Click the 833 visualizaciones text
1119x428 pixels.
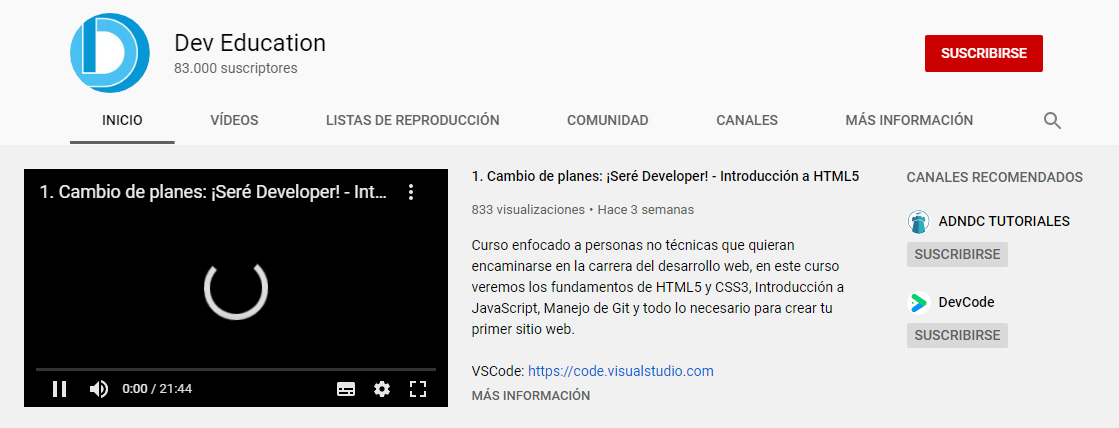[528, 210]
